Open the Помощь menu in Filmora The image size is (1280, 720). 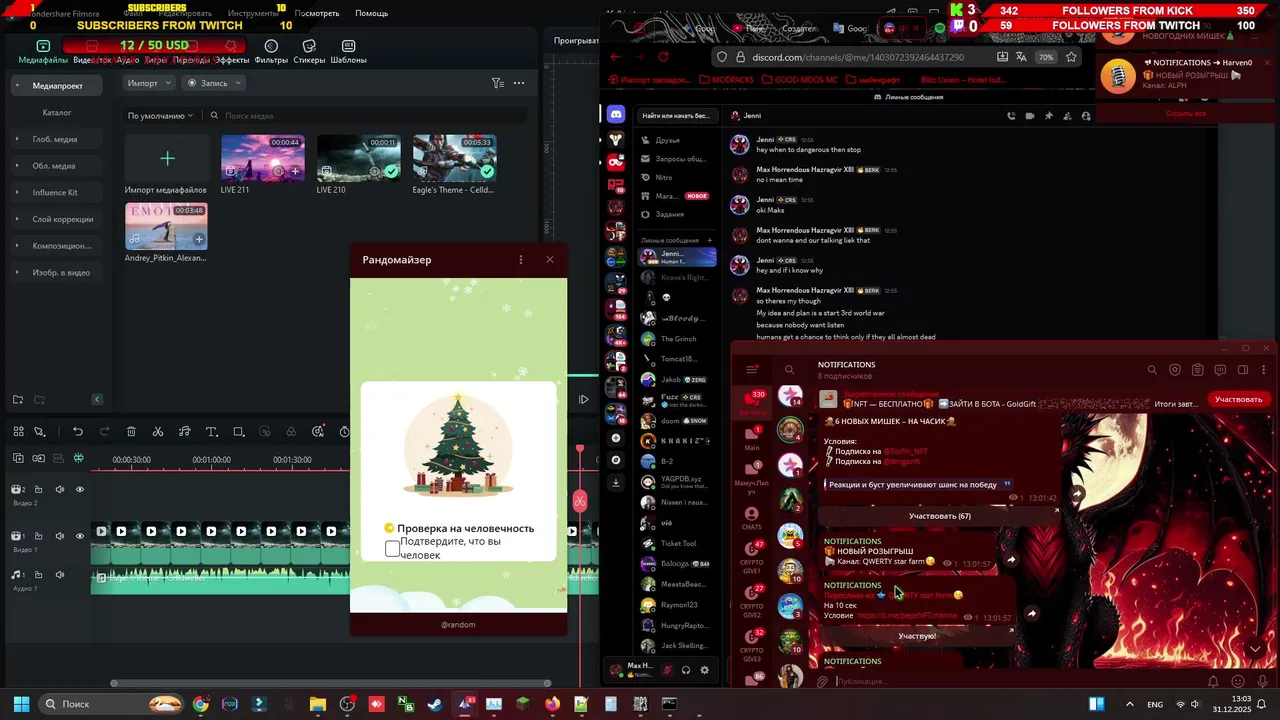pyautogui.click(x=371, y=13)
